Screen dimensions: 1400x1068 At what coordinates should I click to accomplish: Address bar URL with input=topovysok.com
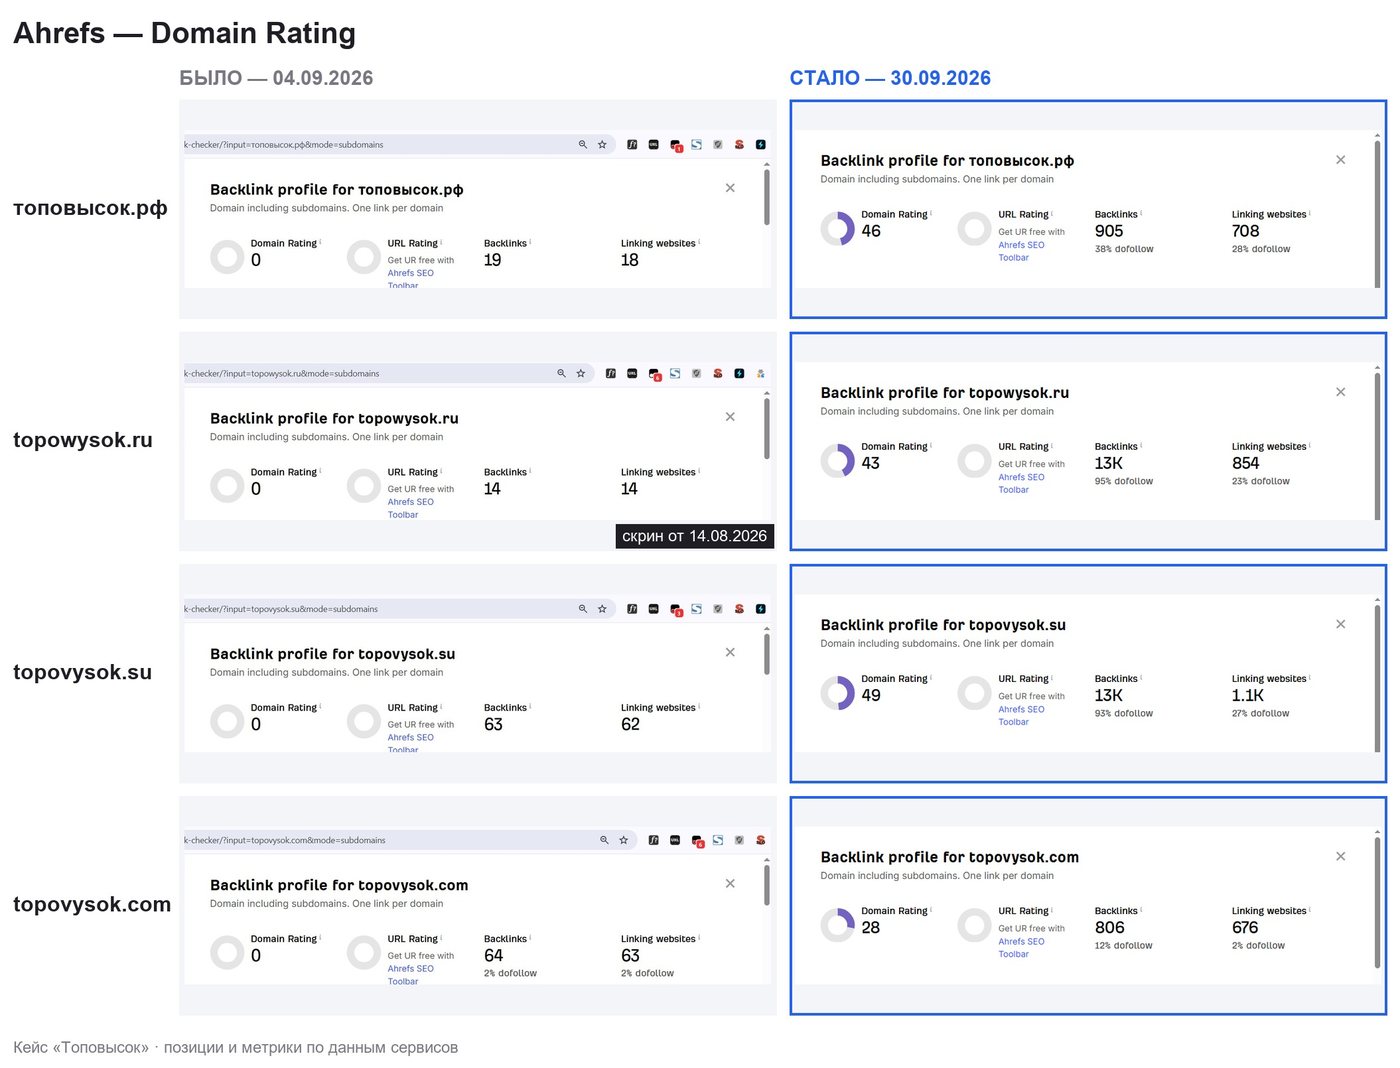(285, 841)
